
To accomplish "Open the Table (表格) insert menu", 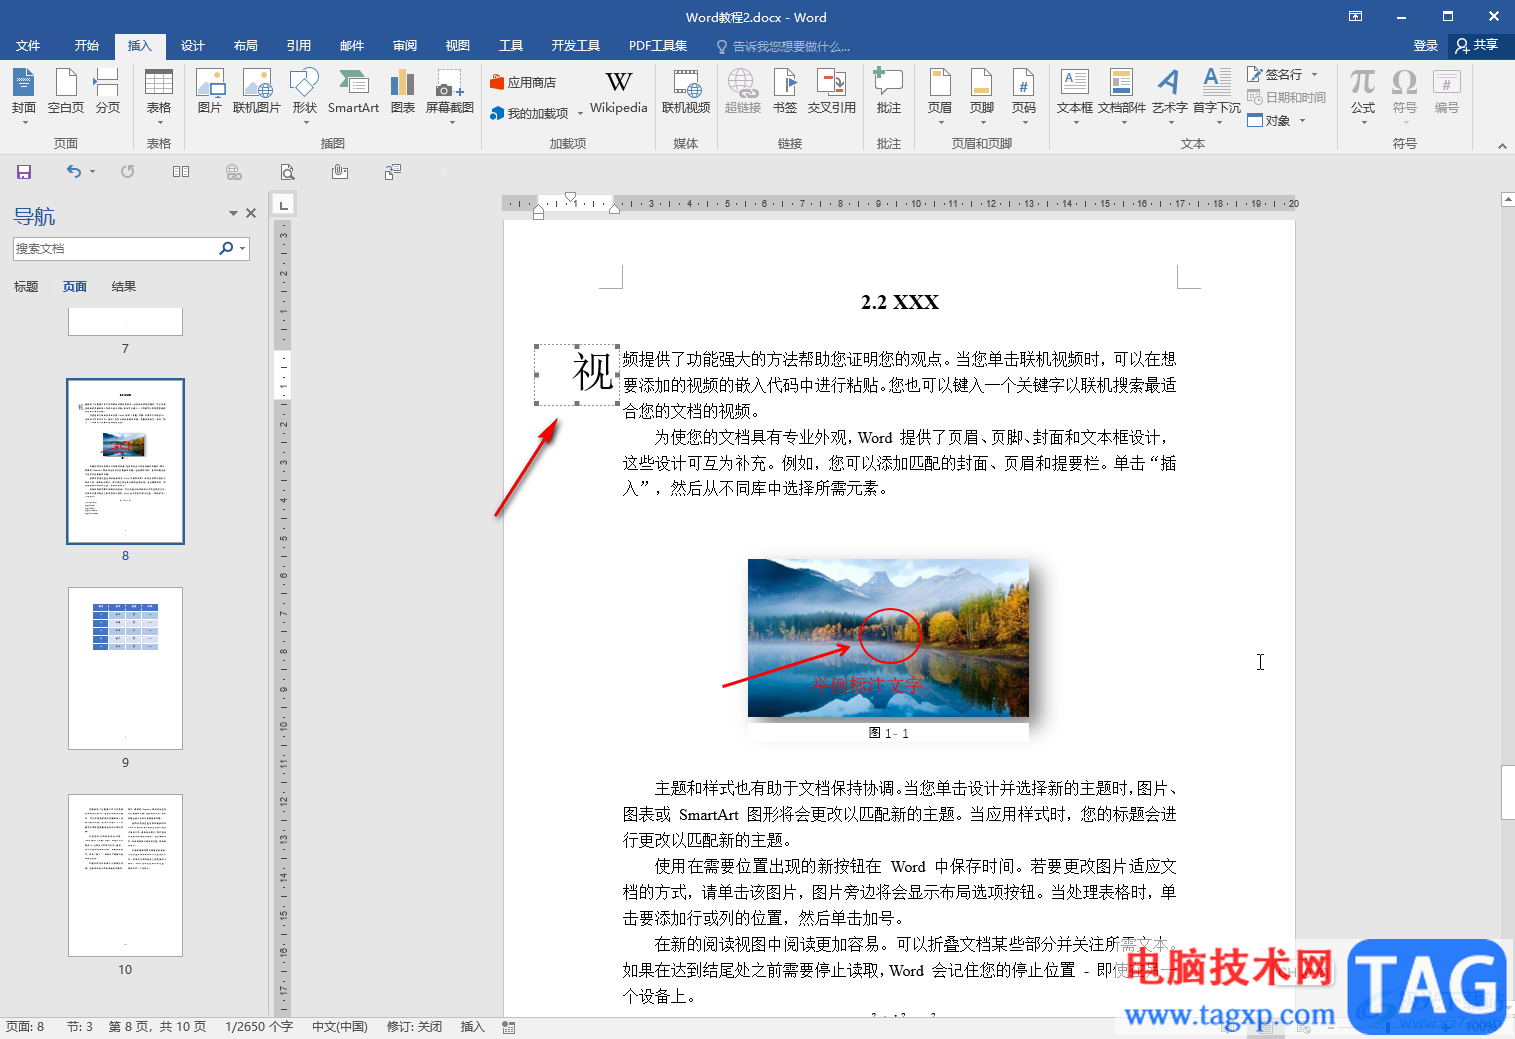I will 159,96.
